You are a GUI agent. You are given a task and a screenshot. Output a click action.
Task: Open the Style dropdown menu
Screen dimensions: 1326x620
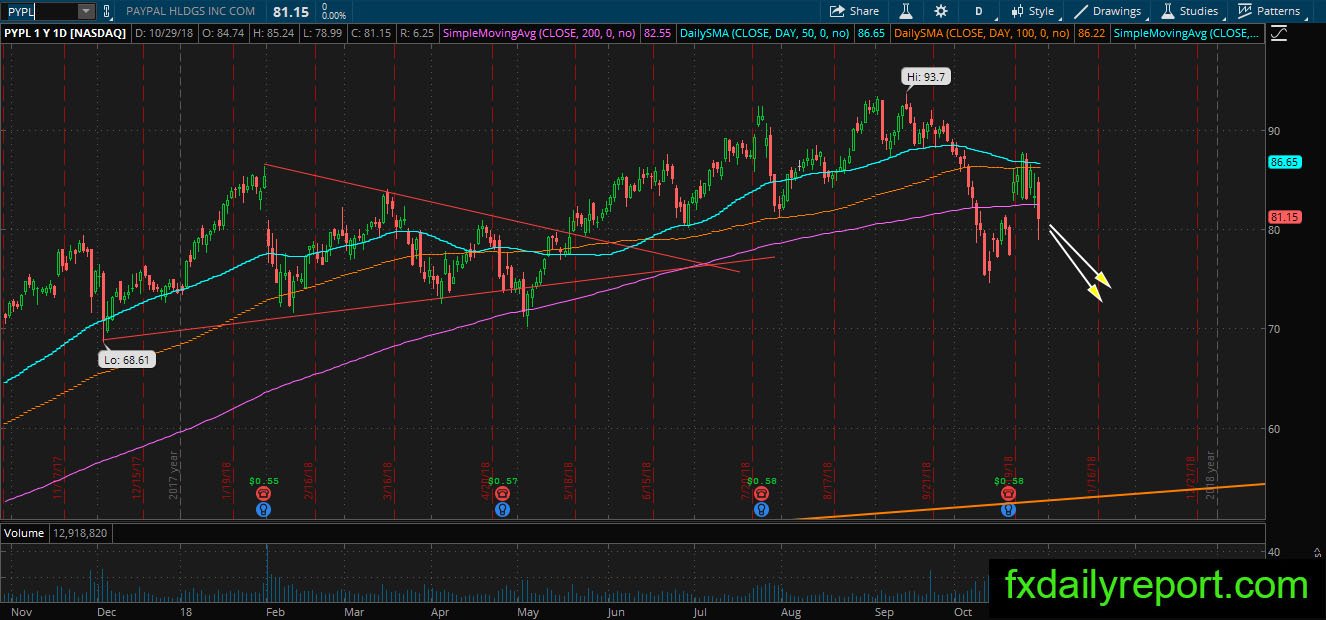tap(1033, 11)
